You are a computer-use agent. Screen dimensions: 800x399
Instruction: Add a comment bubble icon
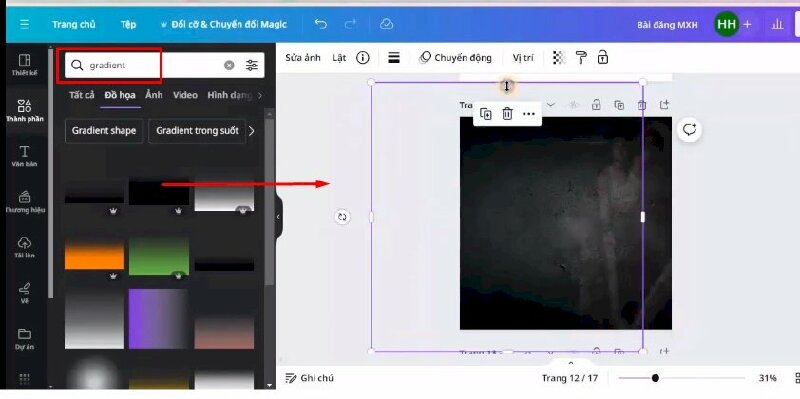click(x=689, y=130)
